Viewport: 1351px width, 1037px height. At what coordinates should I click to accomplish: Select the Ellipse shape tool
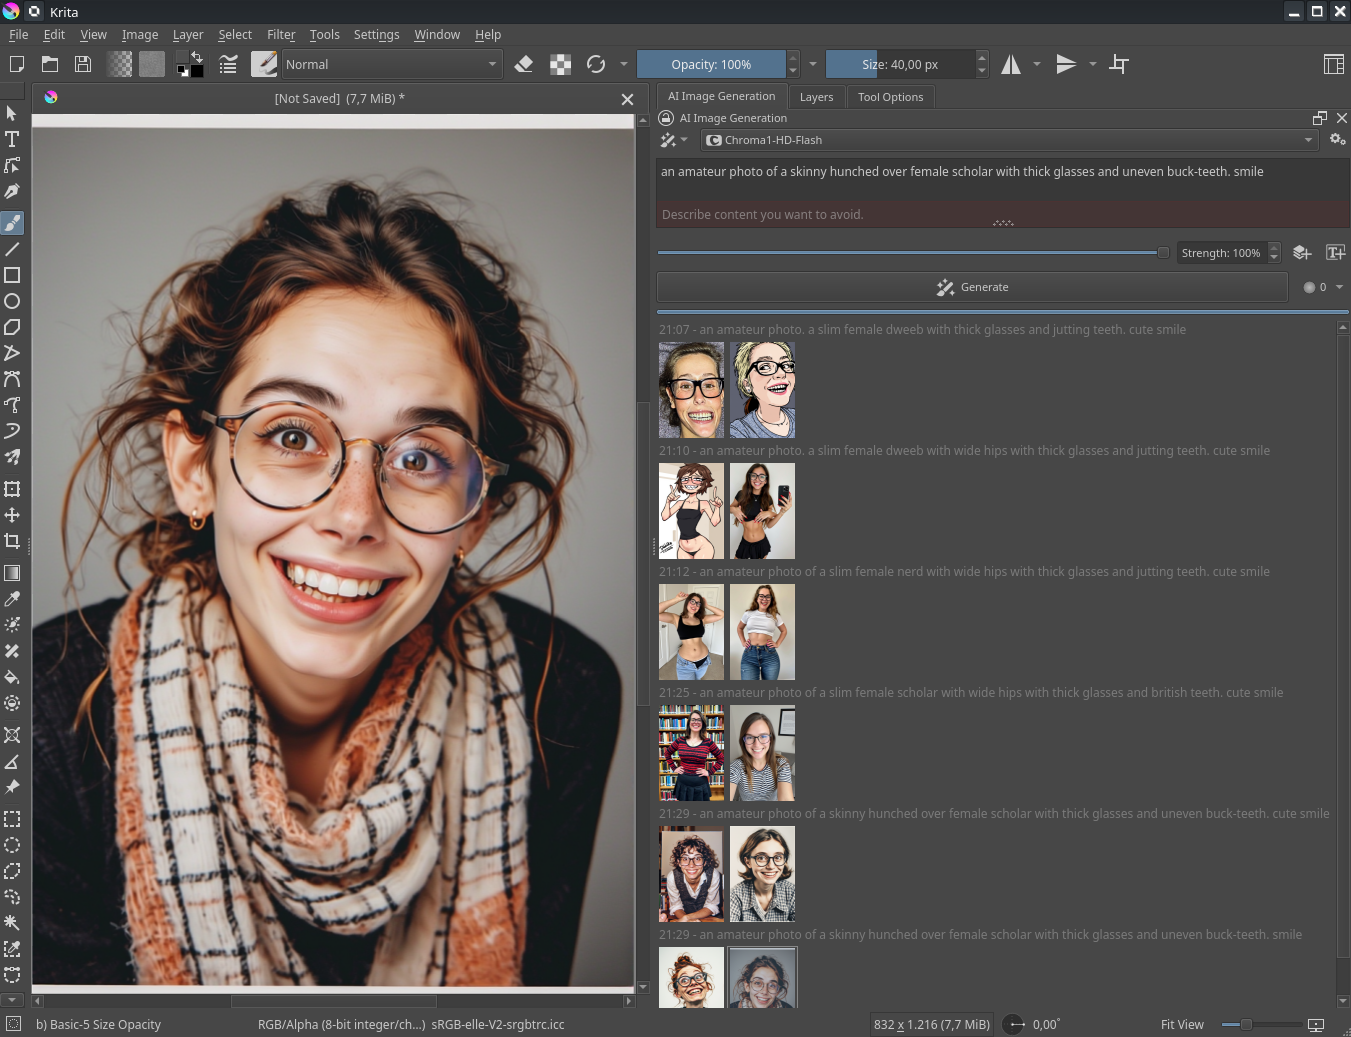[x=12, y=301]
